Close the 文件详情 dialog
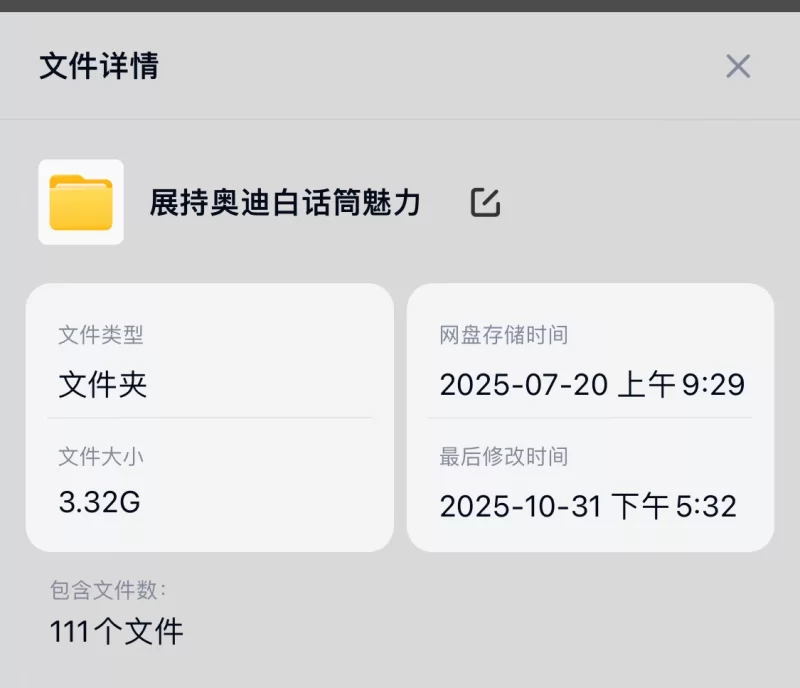The image size is (800, 688). tap(738, 66)
